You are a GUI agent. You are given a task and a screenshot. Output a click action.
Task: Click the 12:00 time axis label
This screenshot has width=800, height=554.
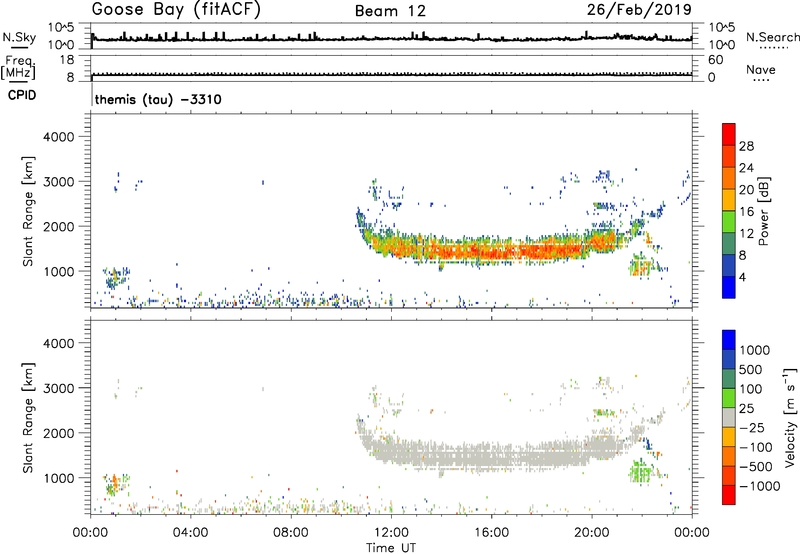coord(391,533)
